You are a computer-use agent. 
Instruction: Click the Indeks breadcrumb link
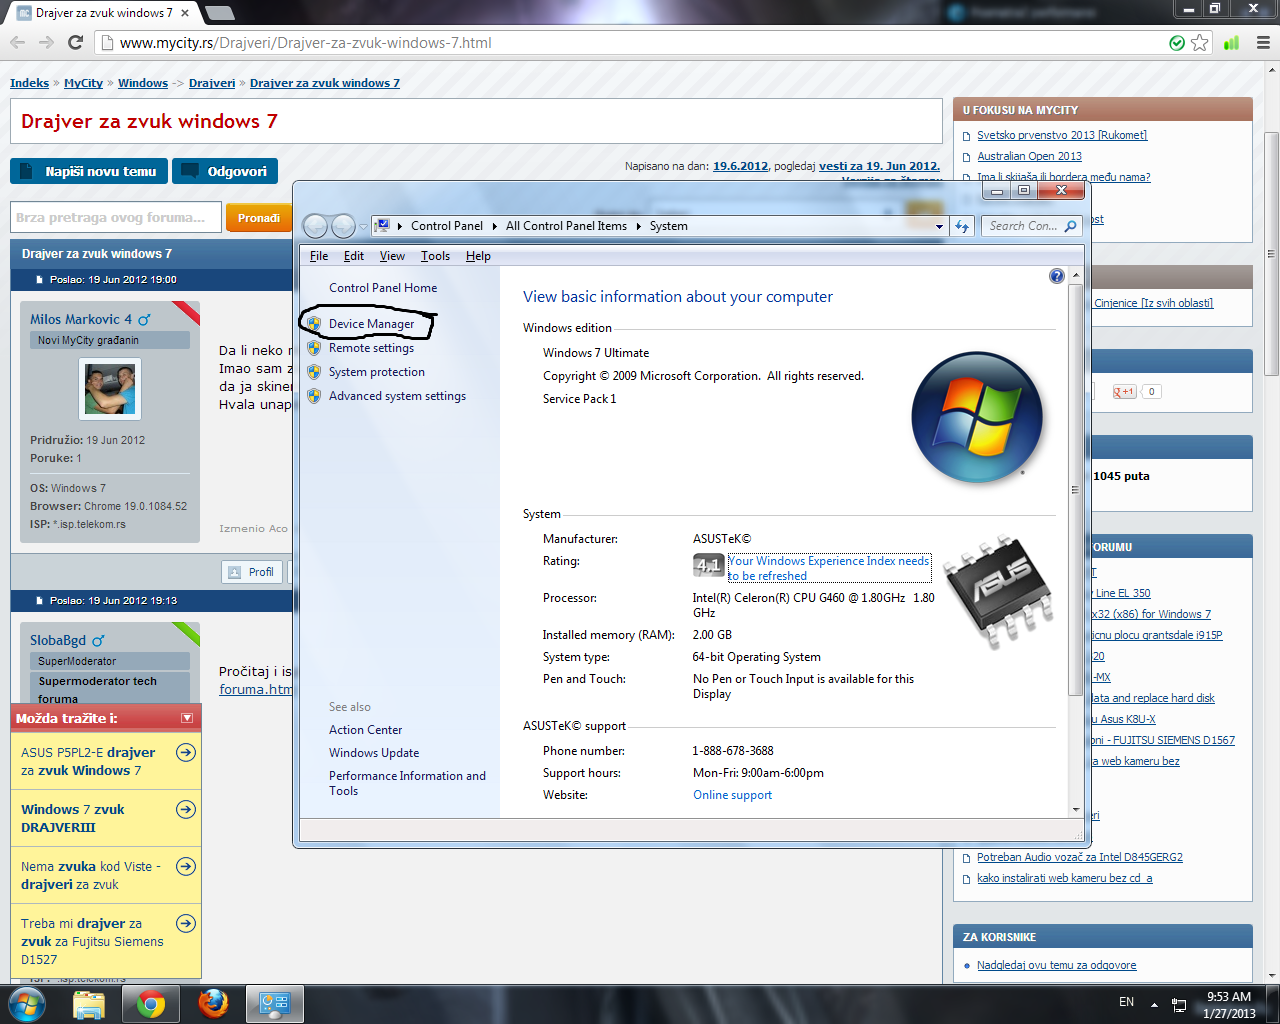pyautogui.click(x=29, y=83)
